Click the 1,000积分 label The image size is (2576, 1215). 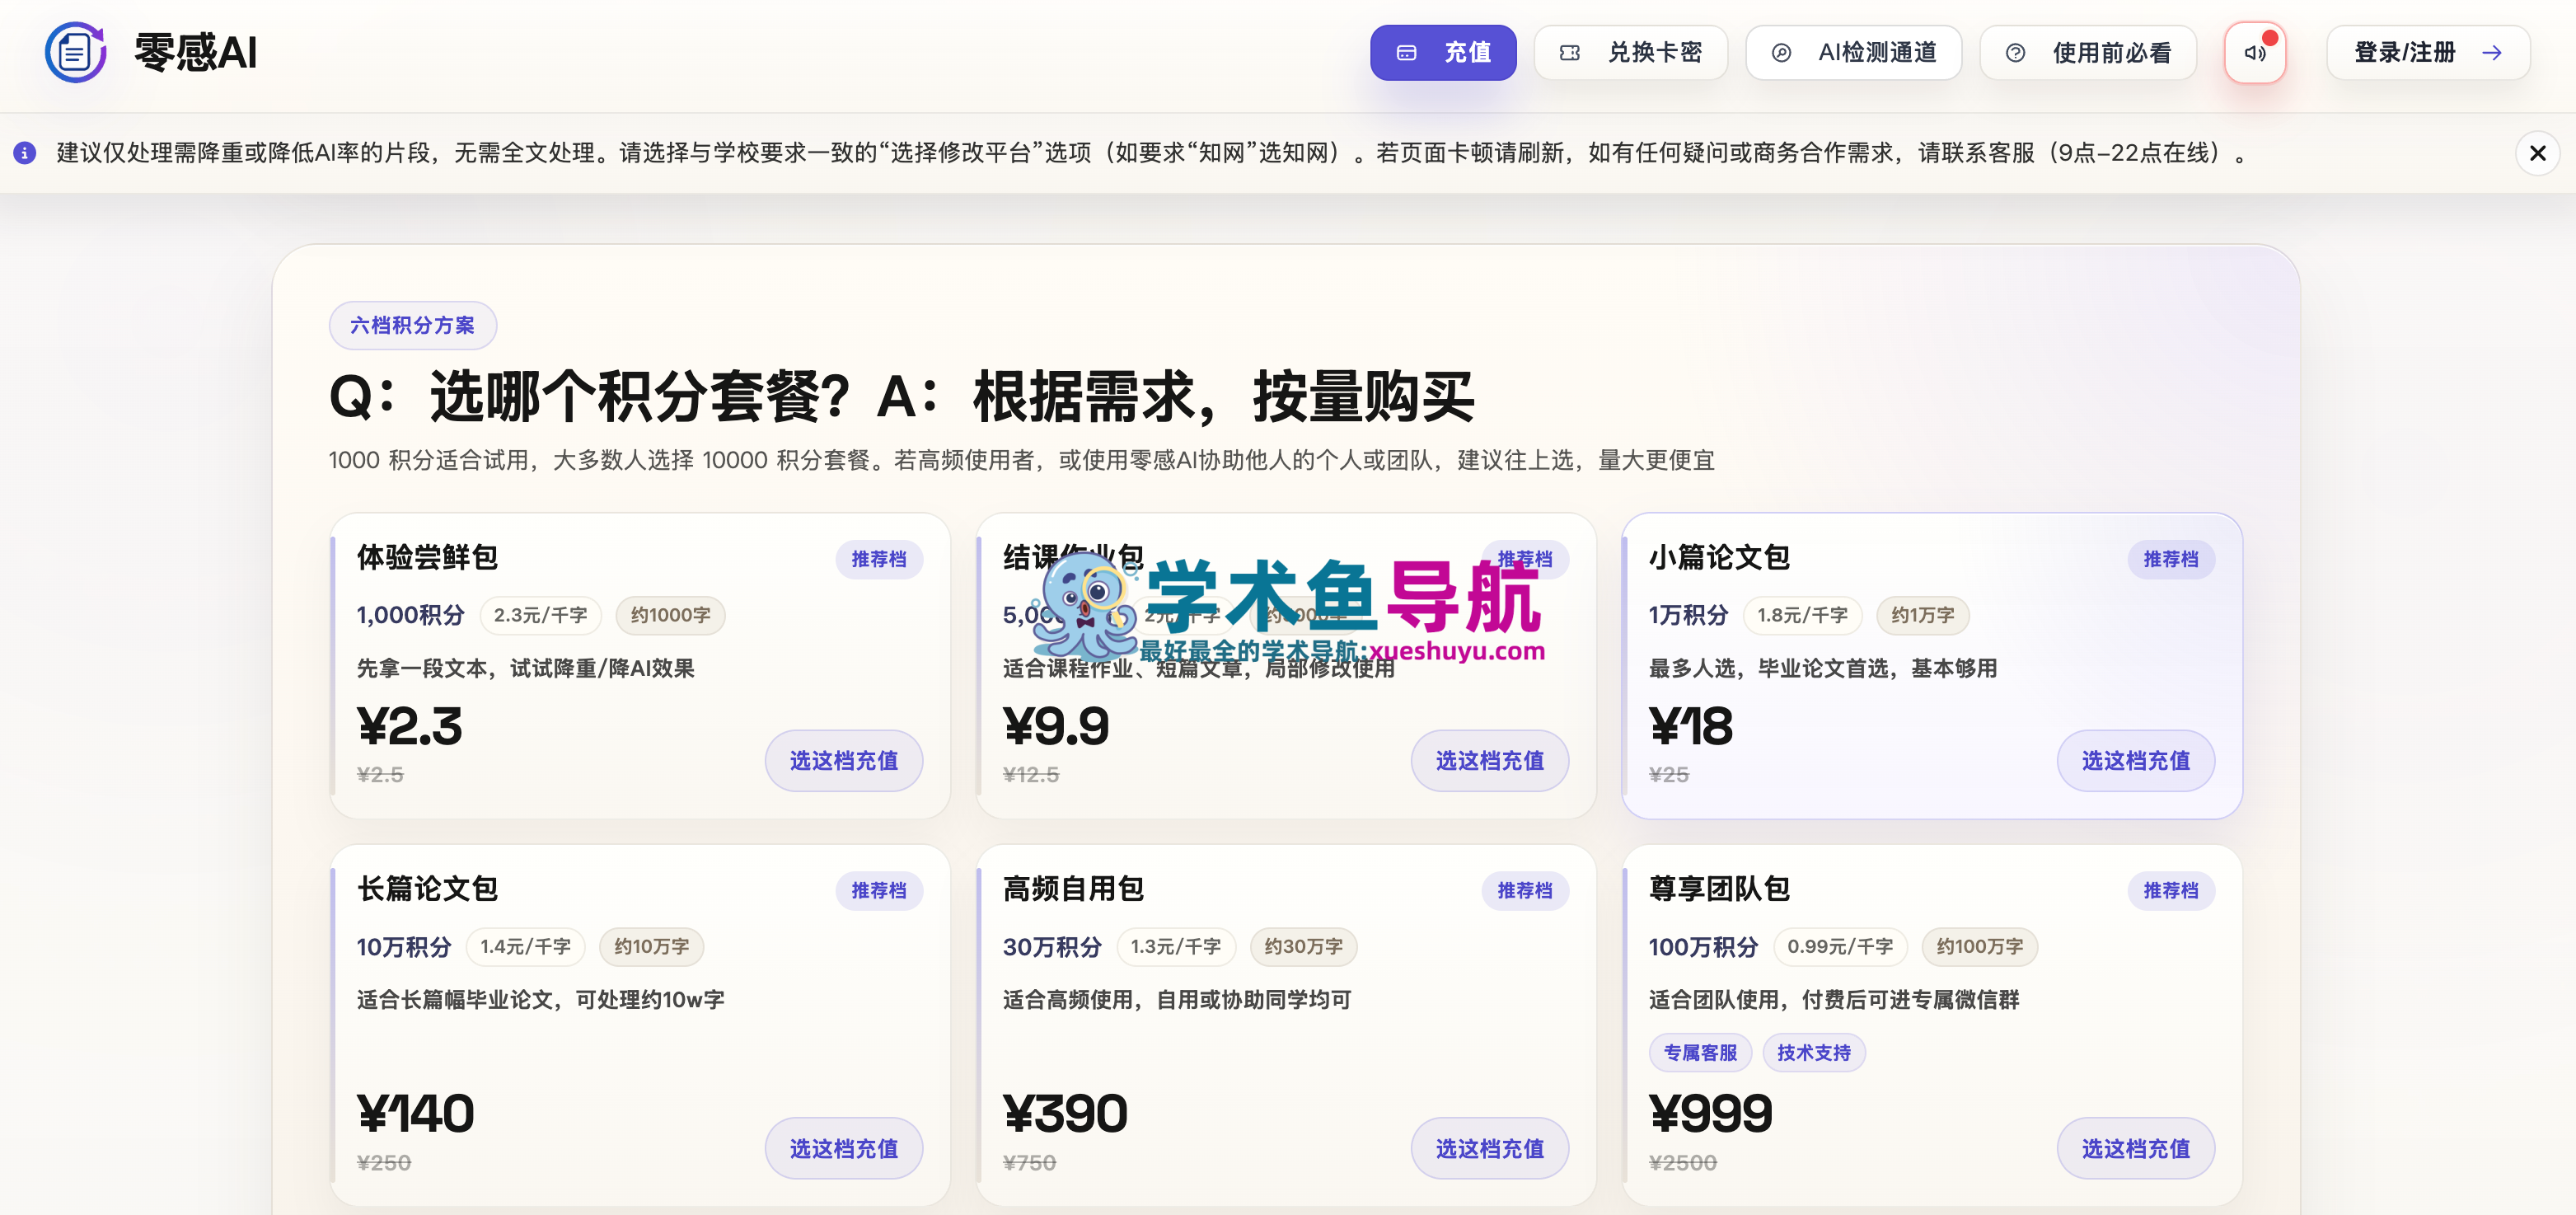(411, 615)
